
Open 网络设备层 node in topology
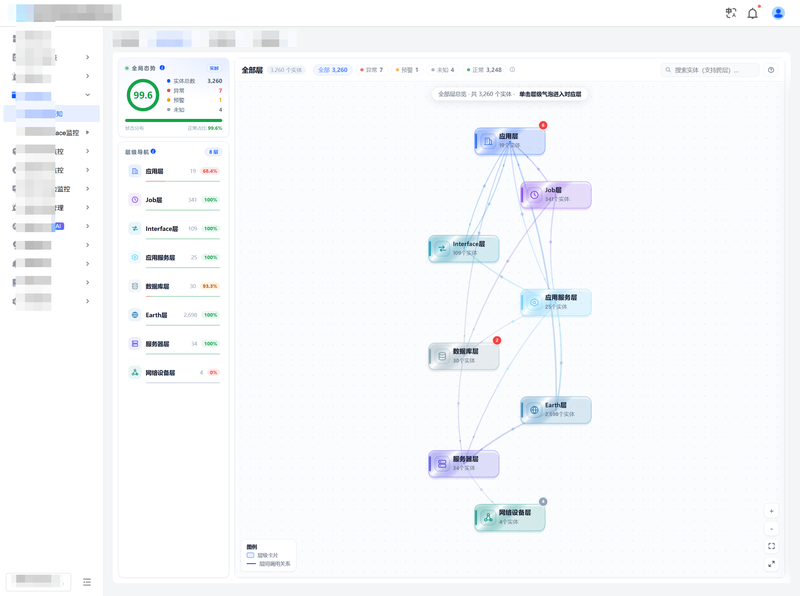(x=510, y=518)
